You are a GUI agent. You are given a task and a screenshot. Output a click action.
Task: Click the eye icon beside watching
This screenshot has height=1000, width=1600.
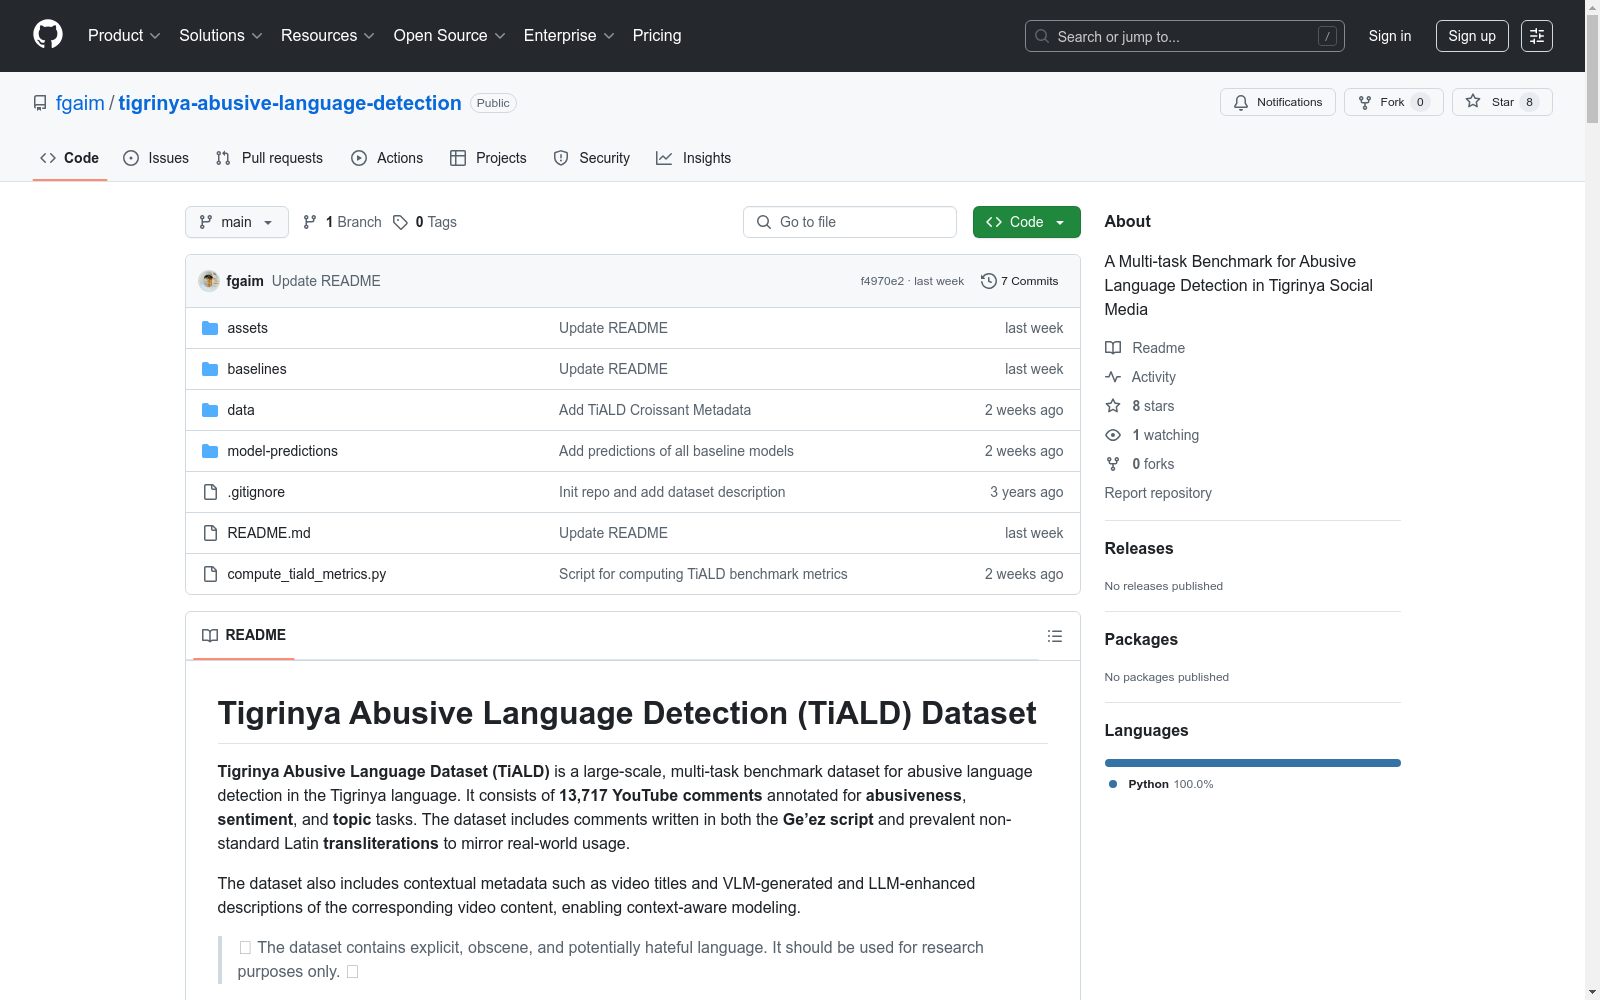point(1113,435)
